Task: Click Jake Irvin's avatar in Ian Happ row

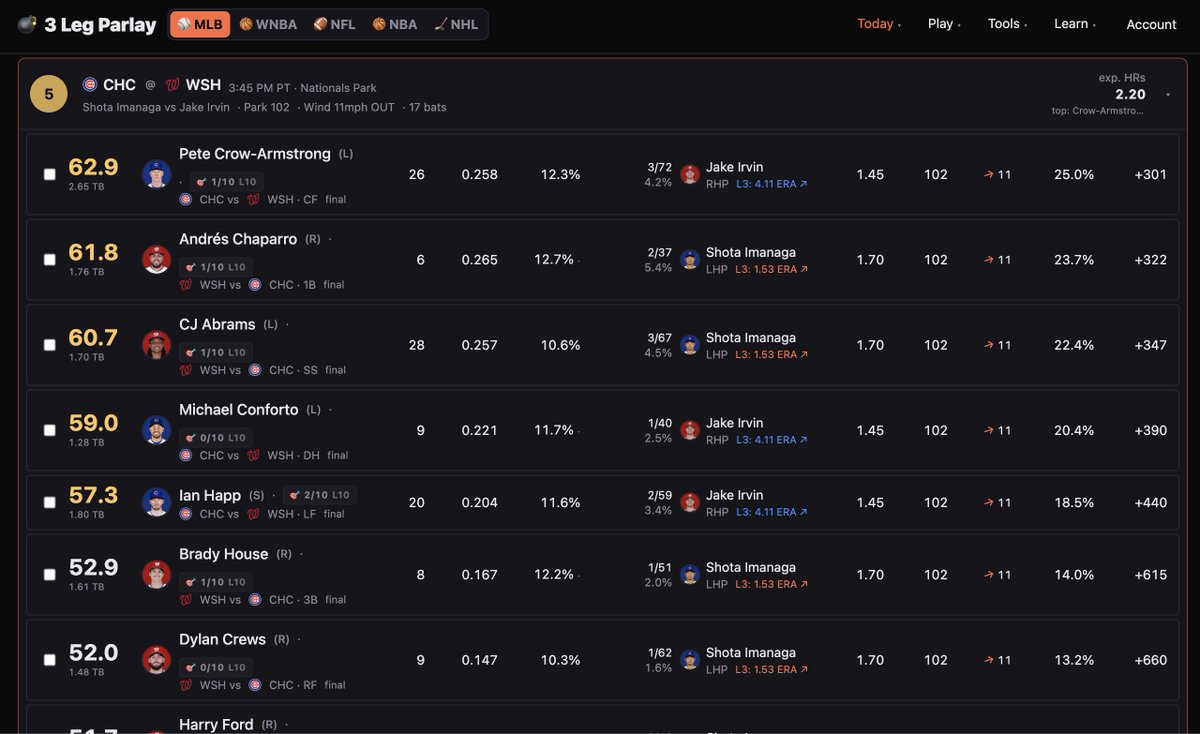Action: (x=690, y=502)
